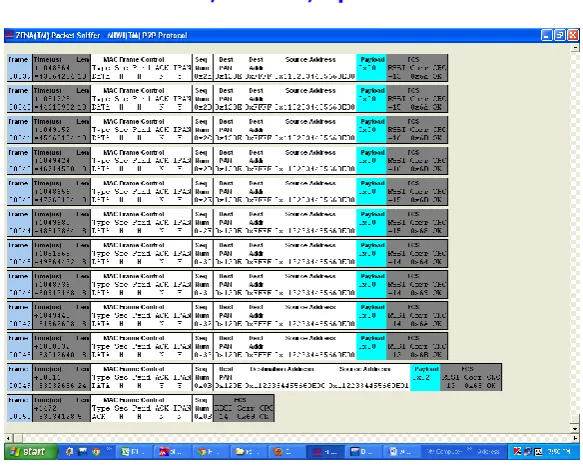Image resolution: width=583 pixels, height=468 pixels.
Task: Click the first quick launch icon beside Start
Action: 69,452
